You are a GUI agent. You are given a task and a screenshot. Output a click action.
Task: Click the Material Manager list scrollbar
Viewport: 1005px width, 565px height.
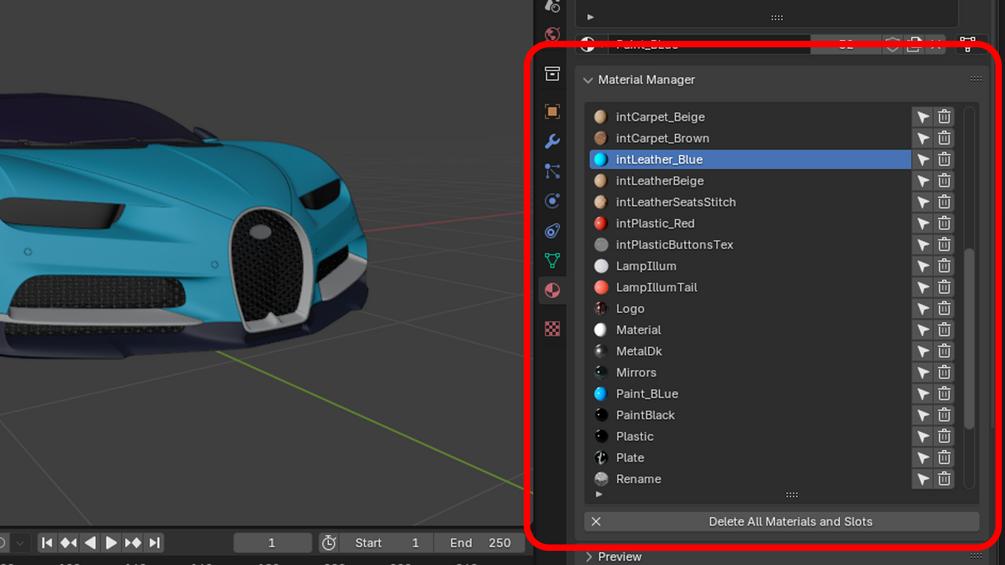[x=969, y=338]
